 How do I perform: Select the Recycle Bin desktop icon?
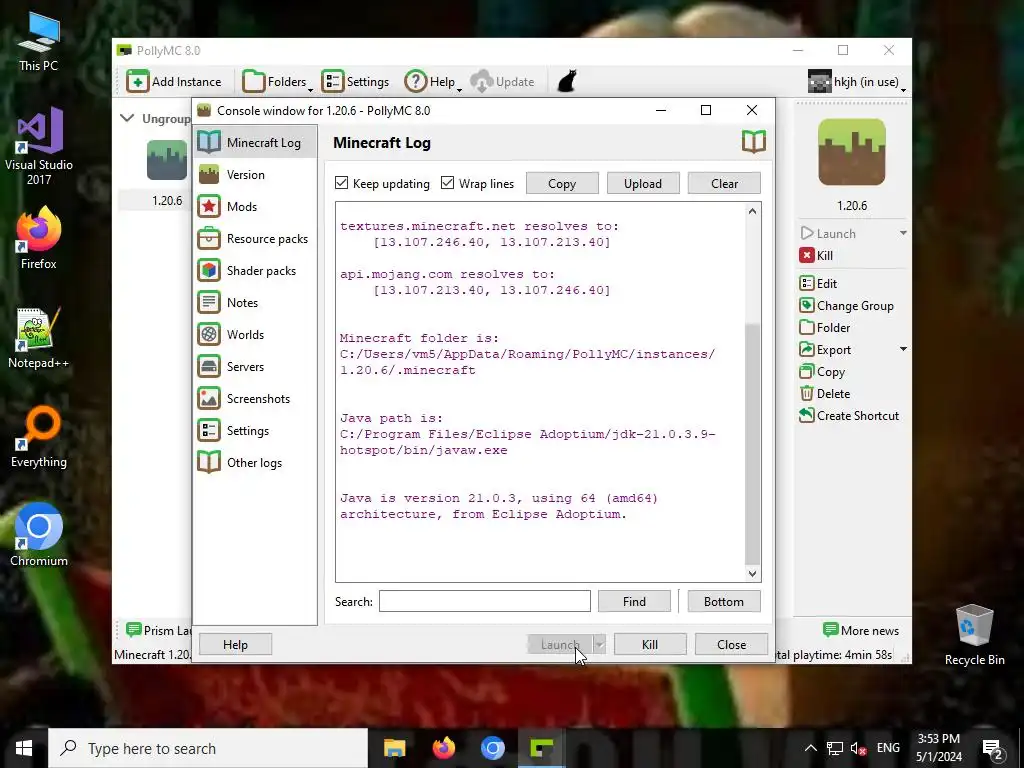(x=974, y=634)
